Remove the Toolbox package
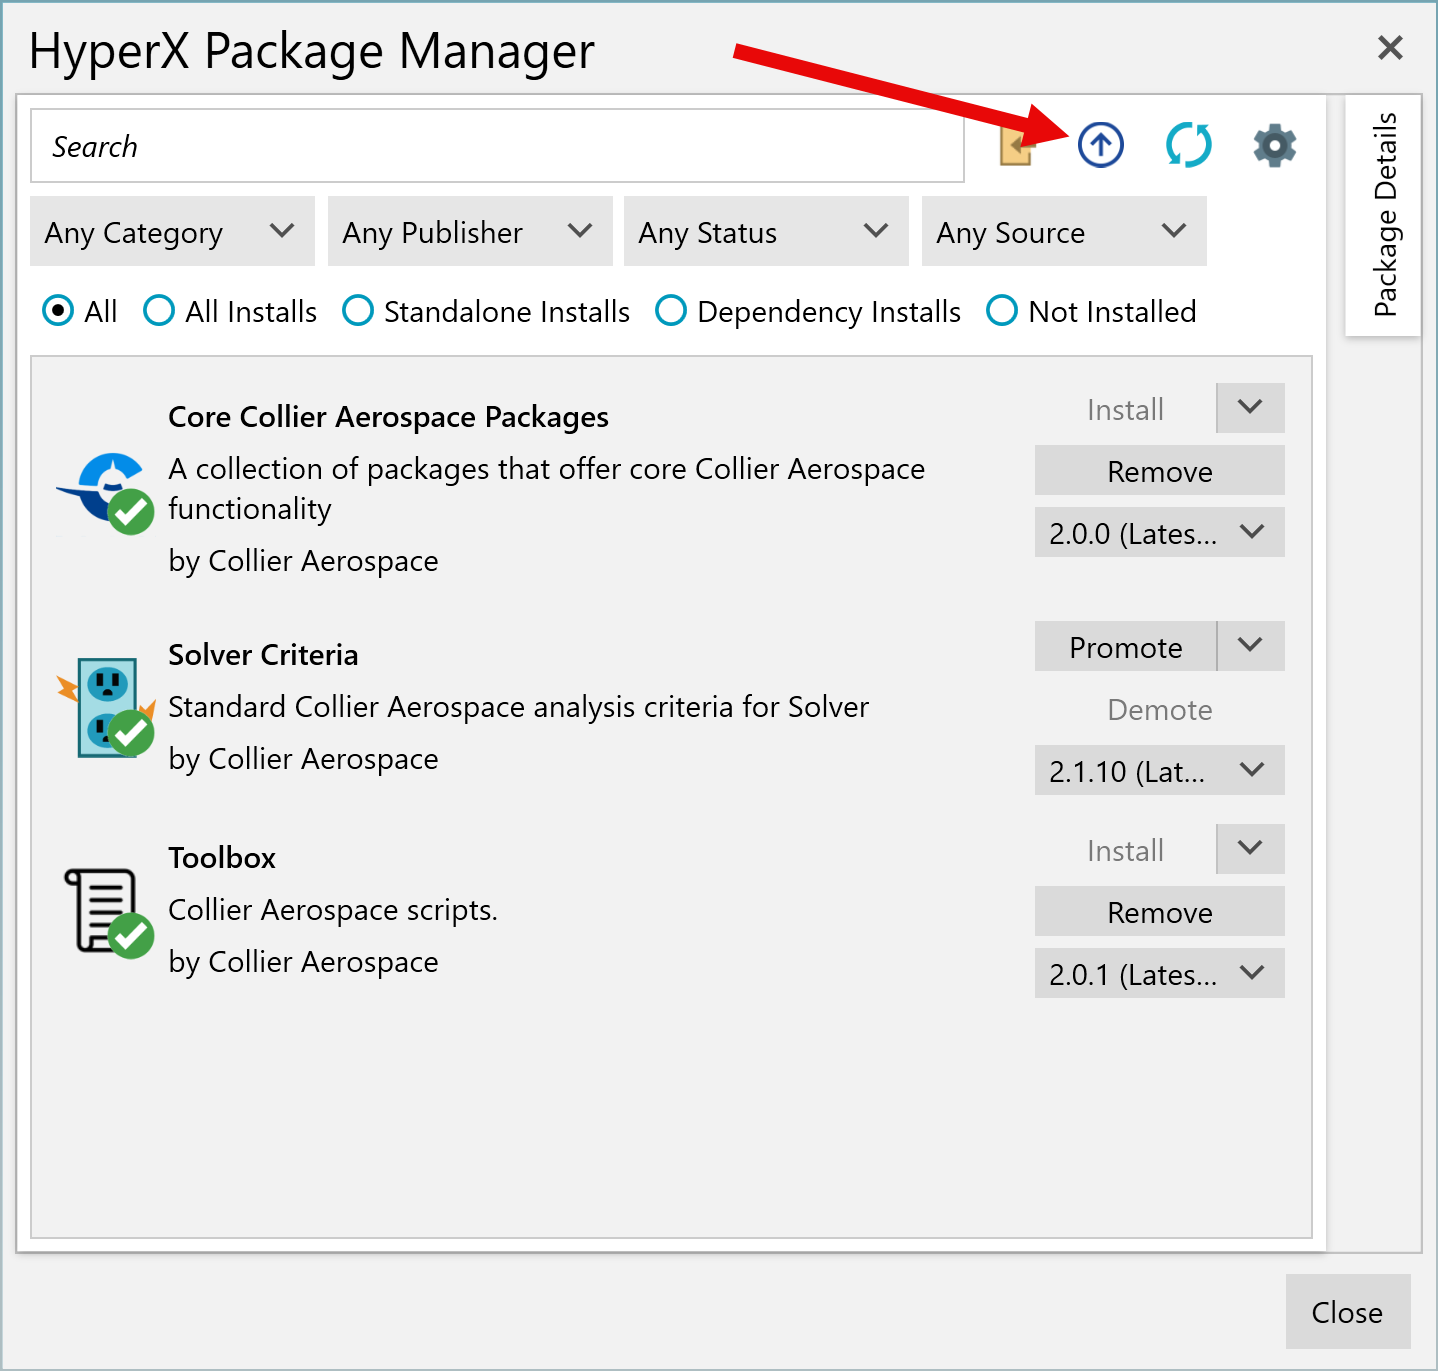Screen dimensions: 1438x1371 (1159, 911)
